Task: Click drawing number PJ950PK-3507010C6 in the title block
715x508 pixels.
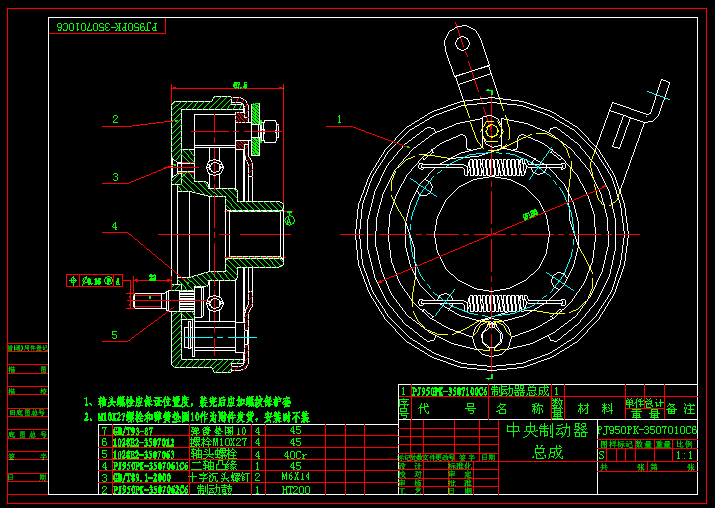Action: point(647,430)
